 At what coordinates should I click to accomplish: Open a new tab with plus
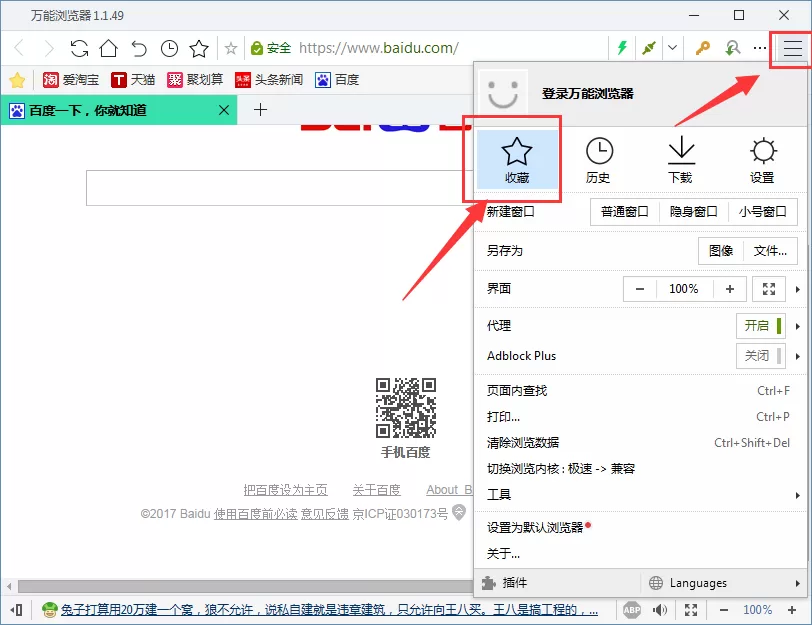tap(260, 110)
